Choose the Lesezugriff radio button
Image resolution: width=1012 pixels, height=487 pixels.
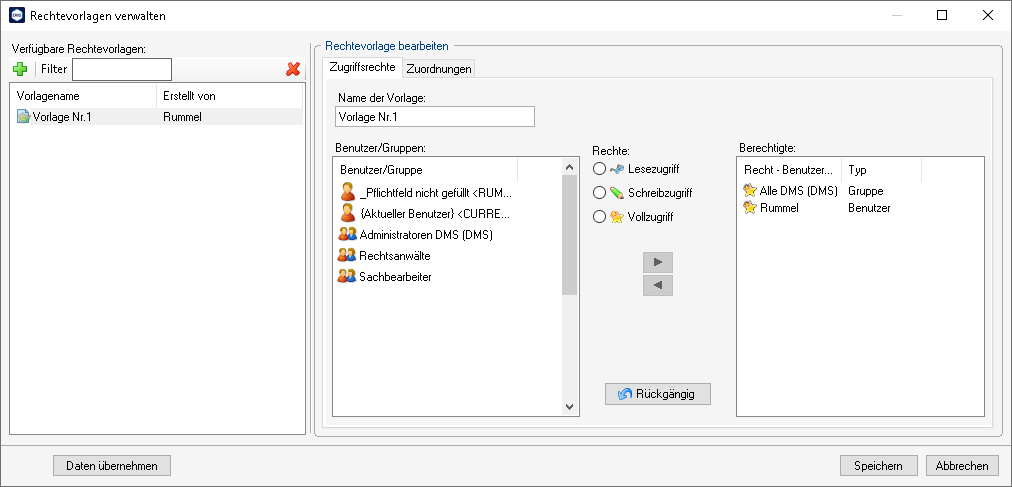[600, 169]
